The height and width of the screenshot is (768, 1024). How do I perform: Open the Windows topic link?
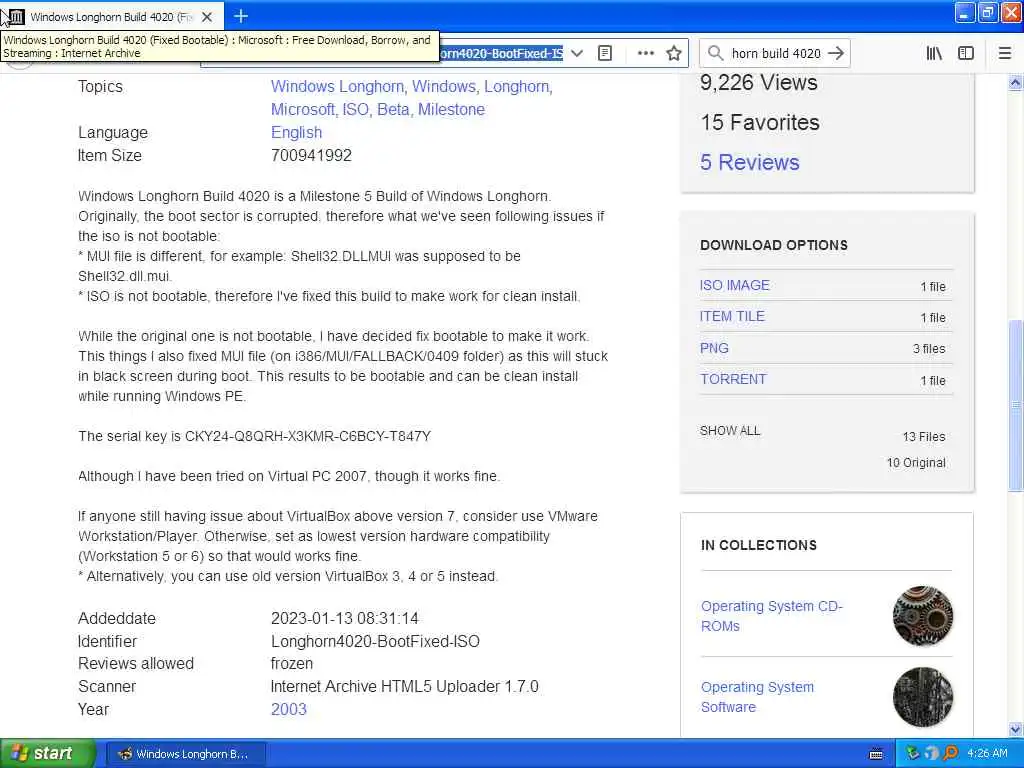[x=445, y=87]
